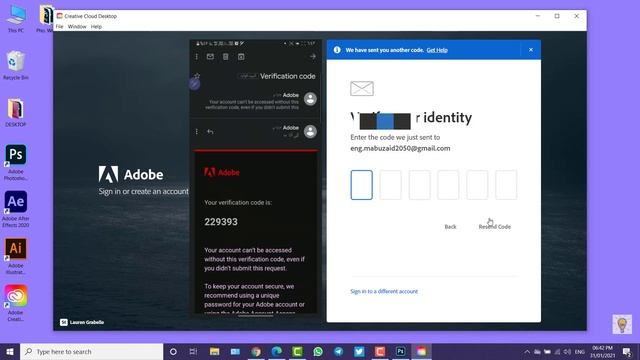
Task: Star the Verification code email
Action: coord(197,76)
